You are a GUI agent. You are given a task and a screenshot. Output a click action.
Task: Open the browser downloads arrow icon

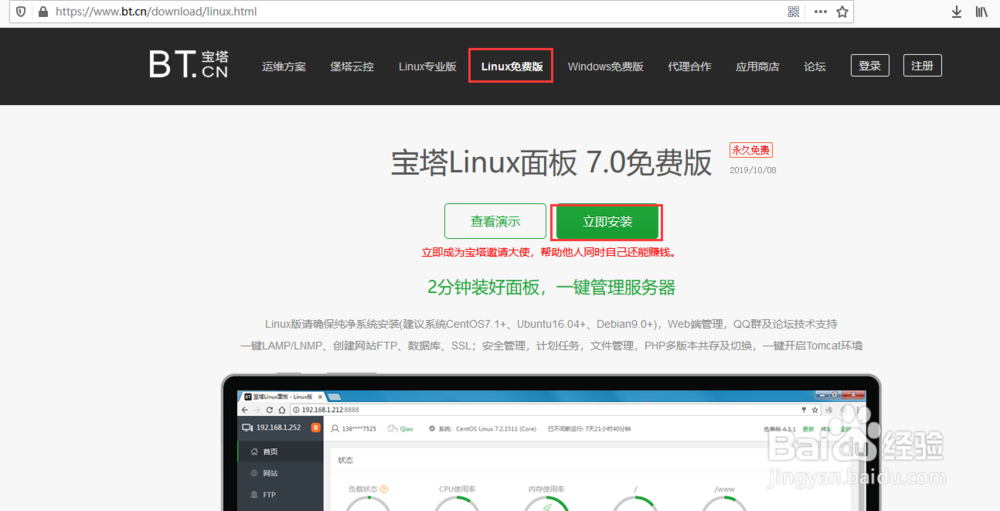[x=957, y=11]
